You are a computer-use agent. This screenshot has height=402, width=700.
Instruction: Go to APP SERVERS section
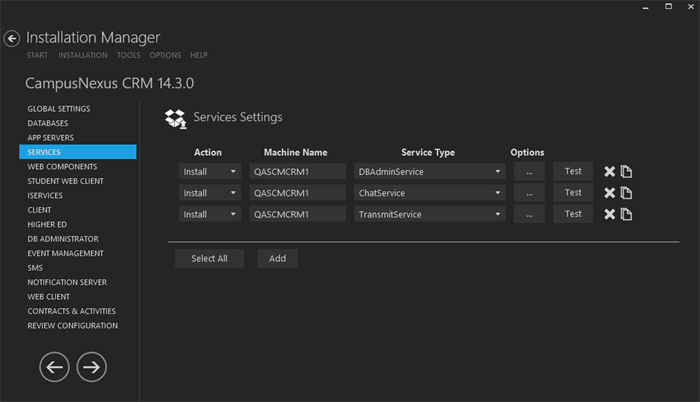(50, 138)
